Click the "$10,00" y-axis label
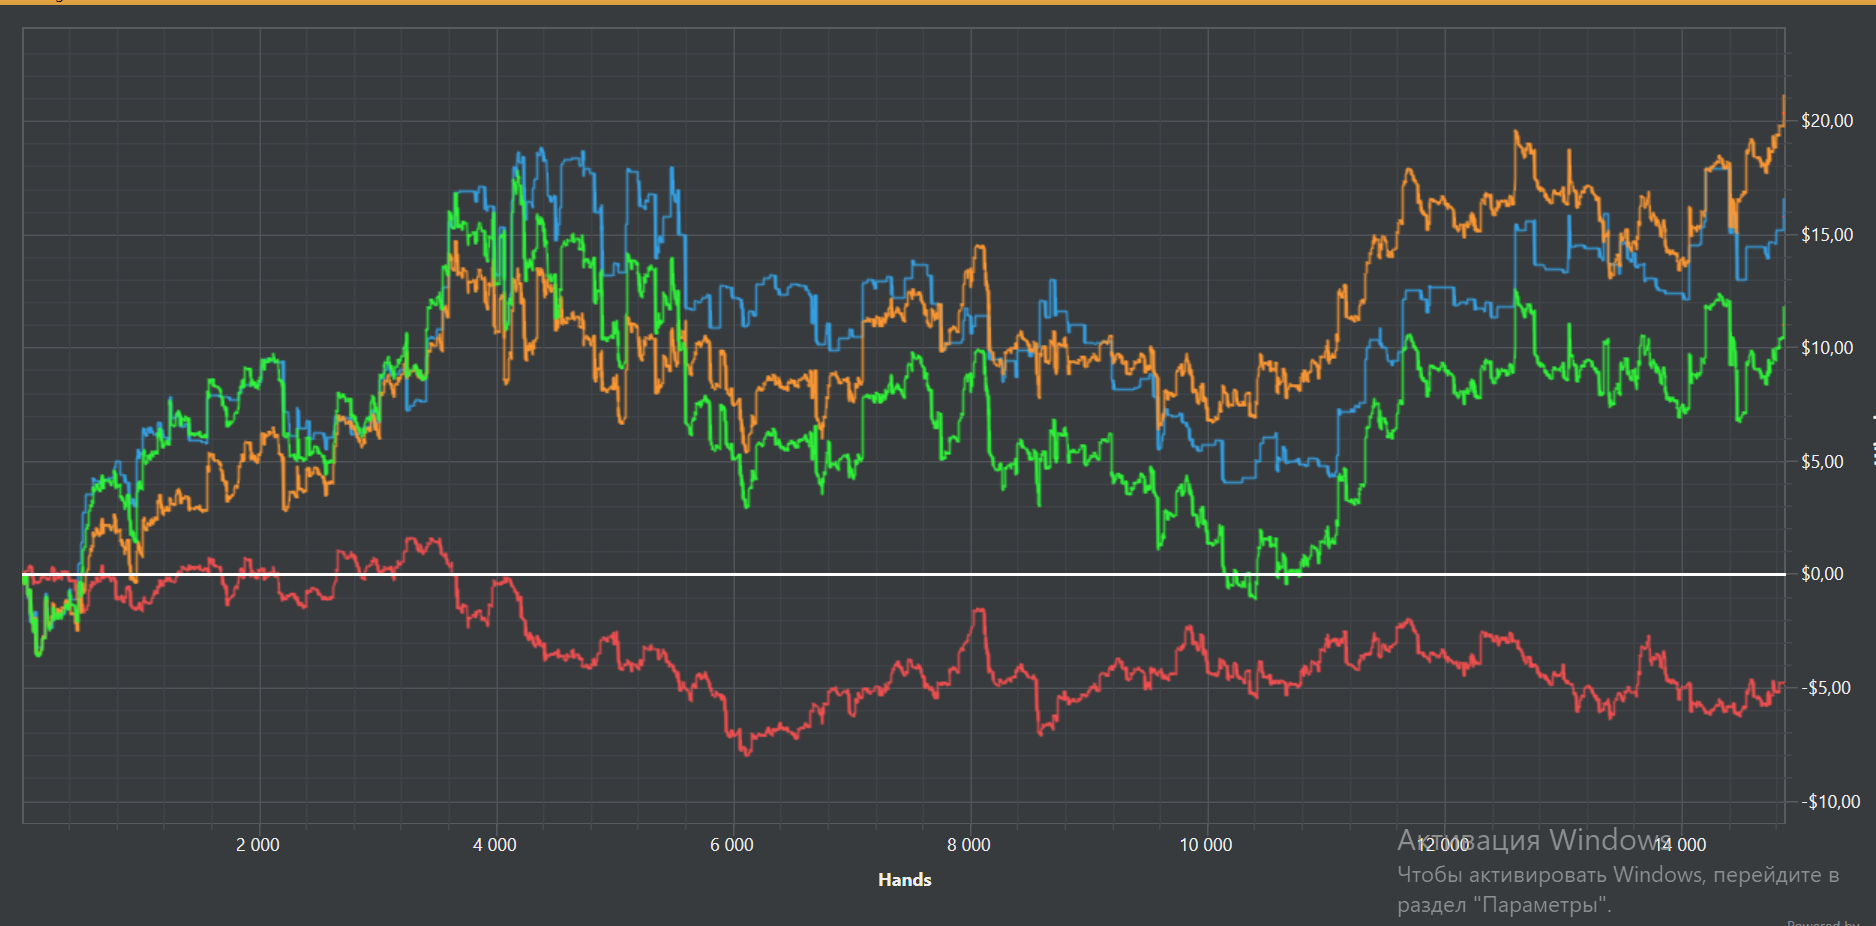Screen dimensions: 1876x926 point(1827,348)
